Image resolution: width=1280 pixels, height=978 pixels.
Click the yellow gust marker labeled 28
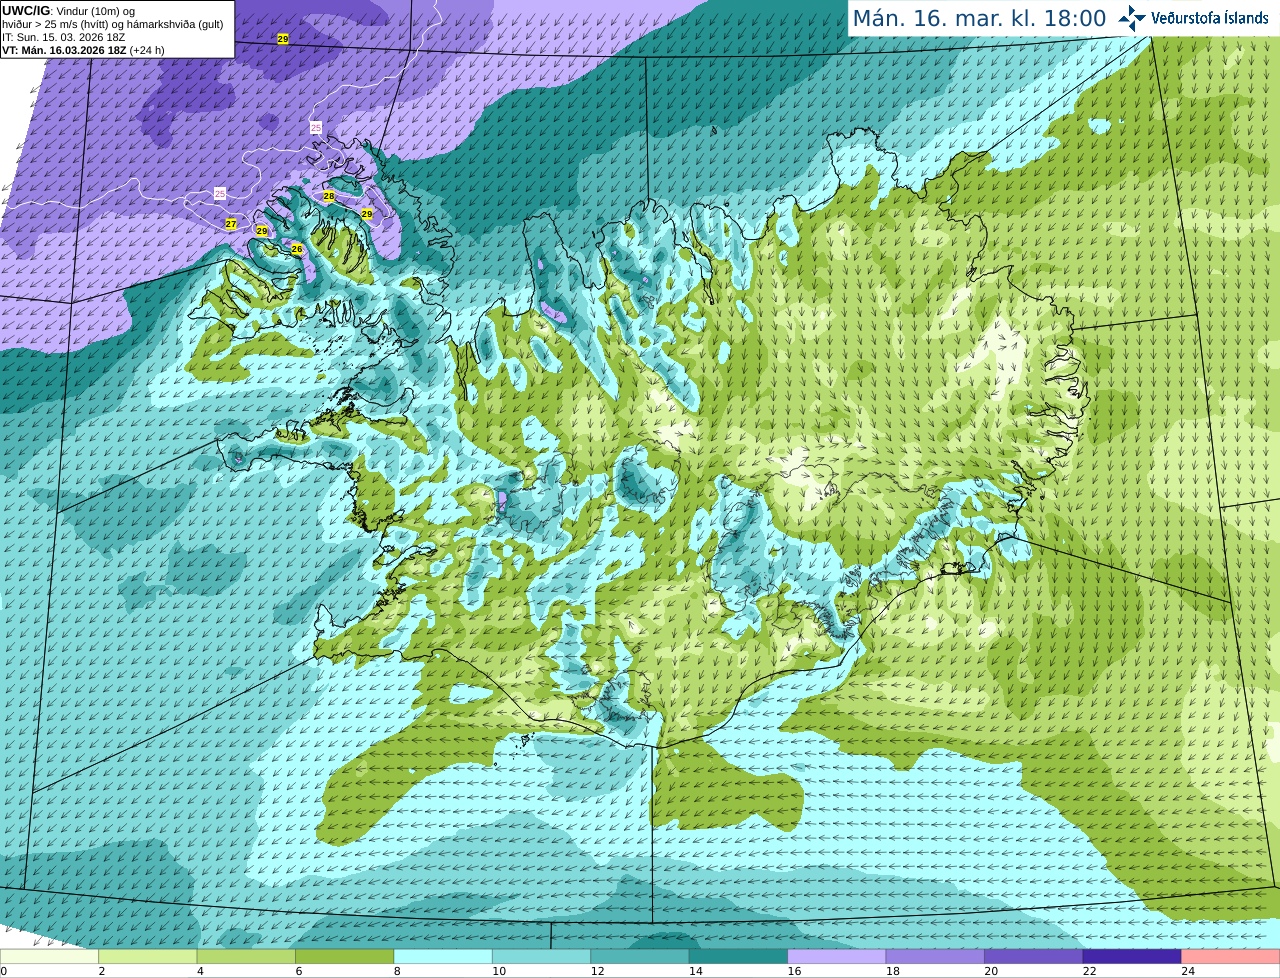(329, 196)
